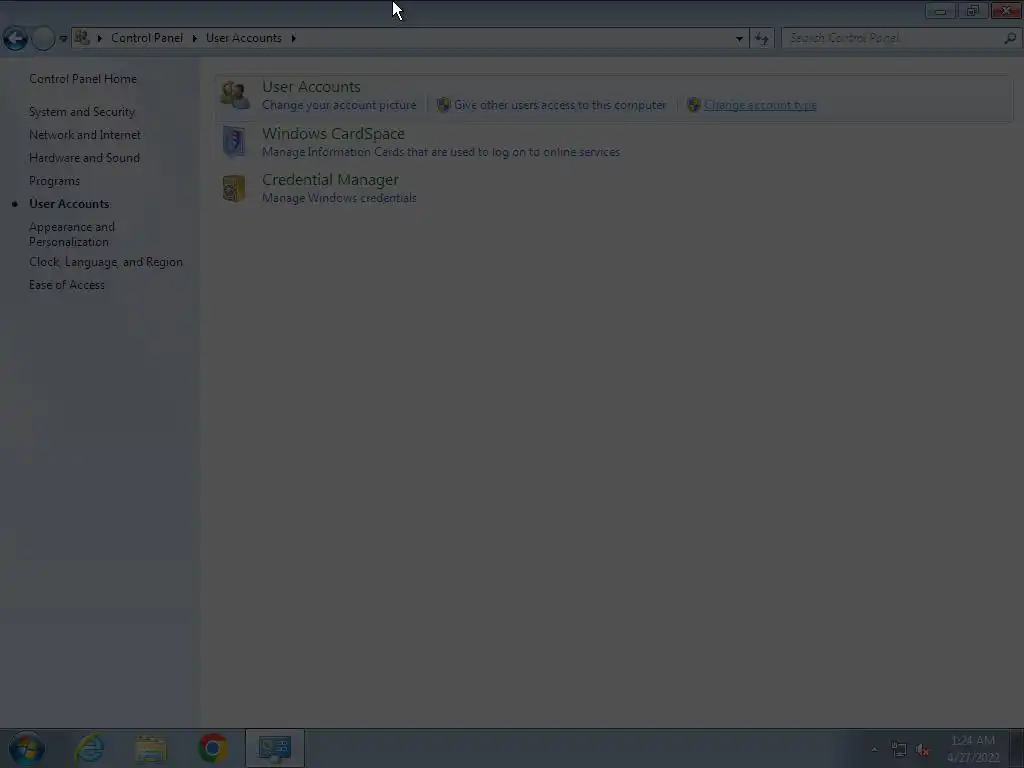Click shield icon beside Change account type
The width and height of the screenshot is (1024, 768).
coord(694,104)
